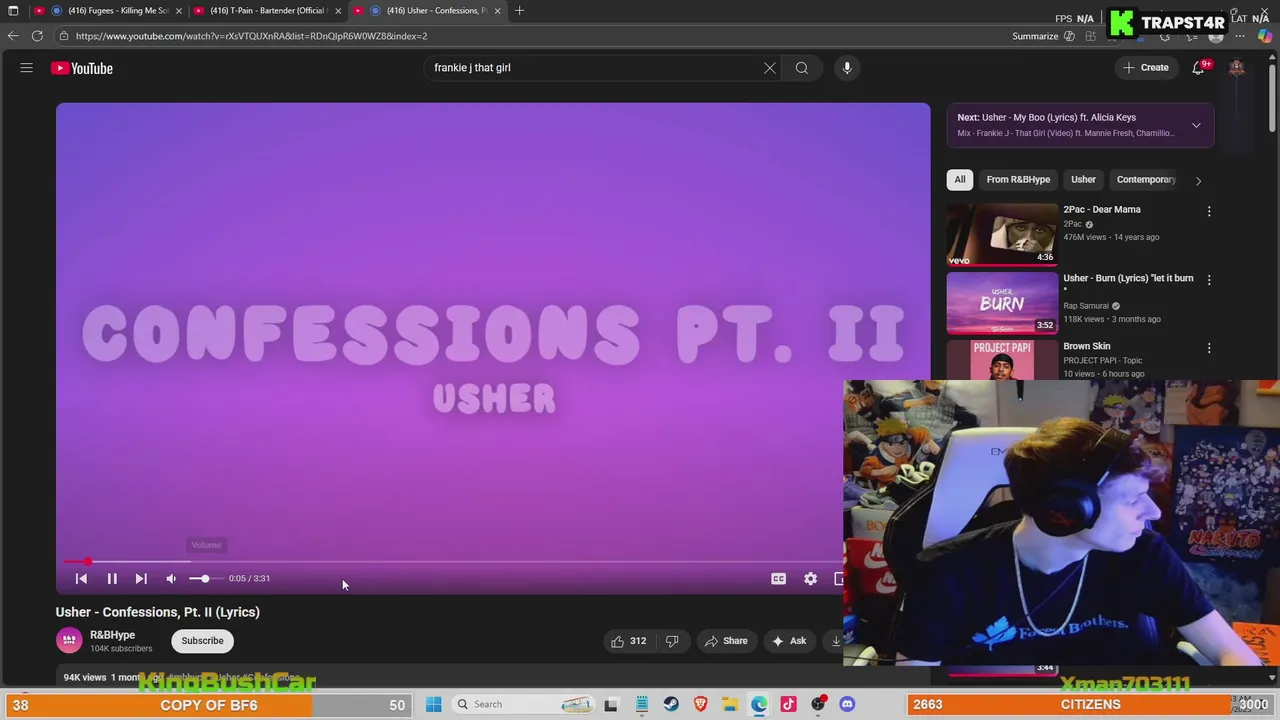Viewport: 1280px width, 720px height.
Task: Mute the video volume
Action: tap(171, 578)
